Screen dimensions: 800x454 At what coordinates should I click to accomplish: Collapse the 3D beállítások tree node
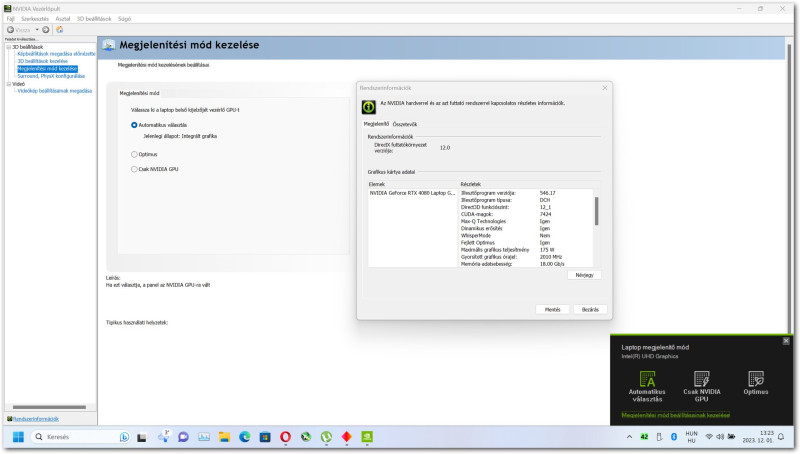point(9,47)
